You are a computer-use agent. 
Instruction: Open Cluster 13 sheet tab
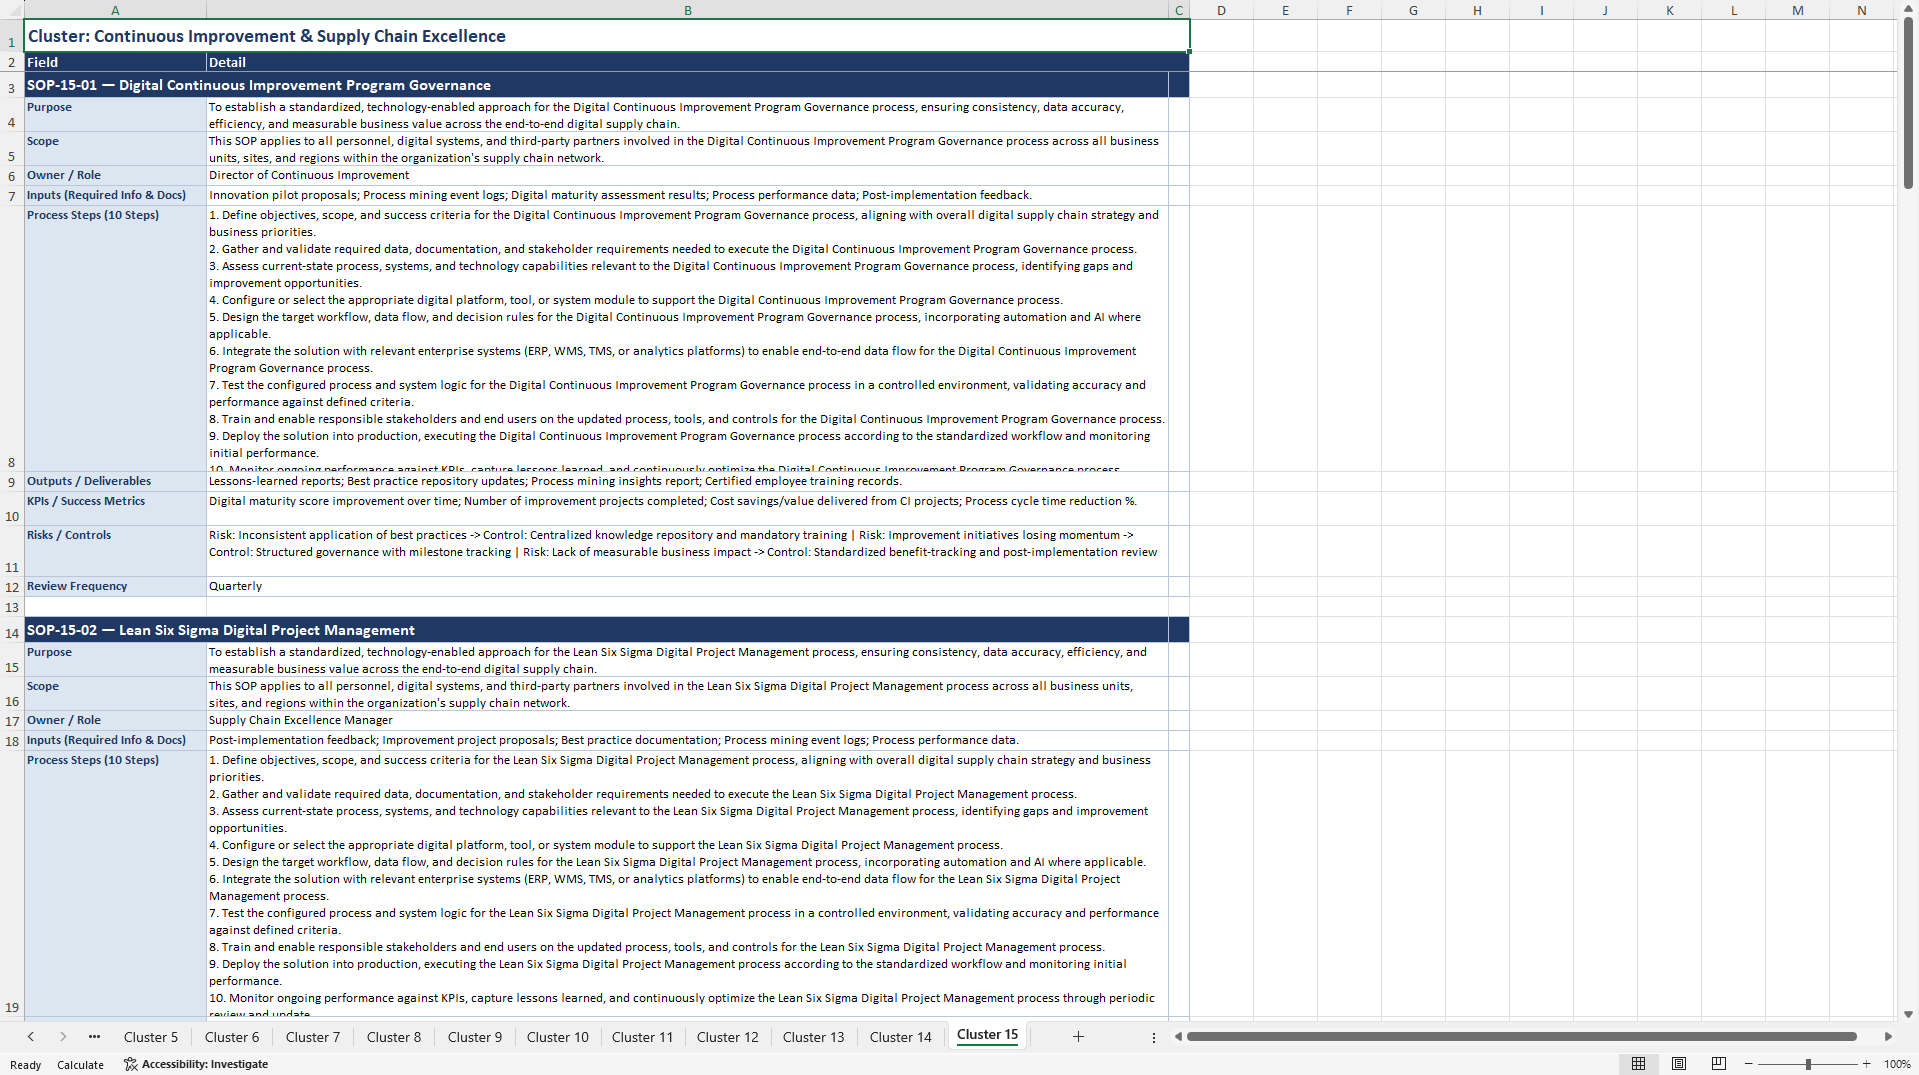pyautogui.click(x=814, y=1037)
